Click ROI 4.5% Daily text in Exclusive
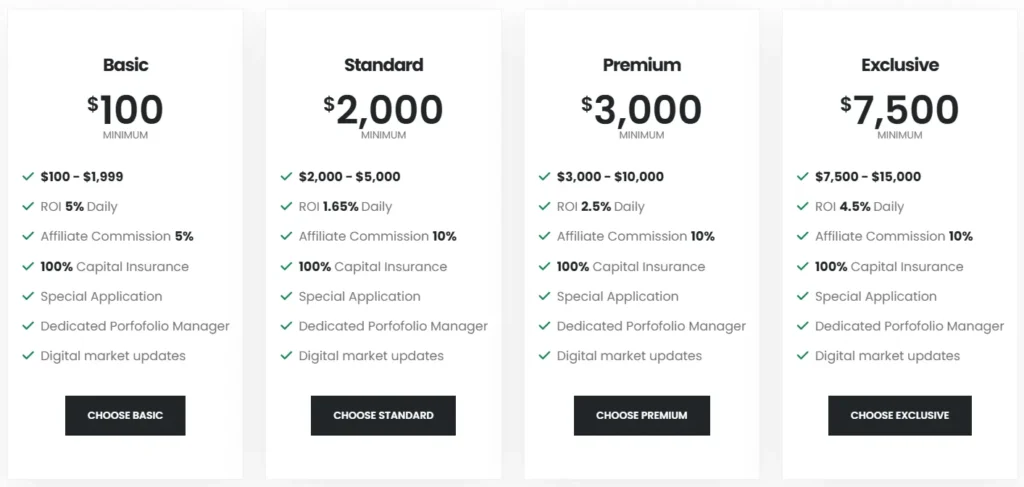1024x487 pixels. click(859, 207)
